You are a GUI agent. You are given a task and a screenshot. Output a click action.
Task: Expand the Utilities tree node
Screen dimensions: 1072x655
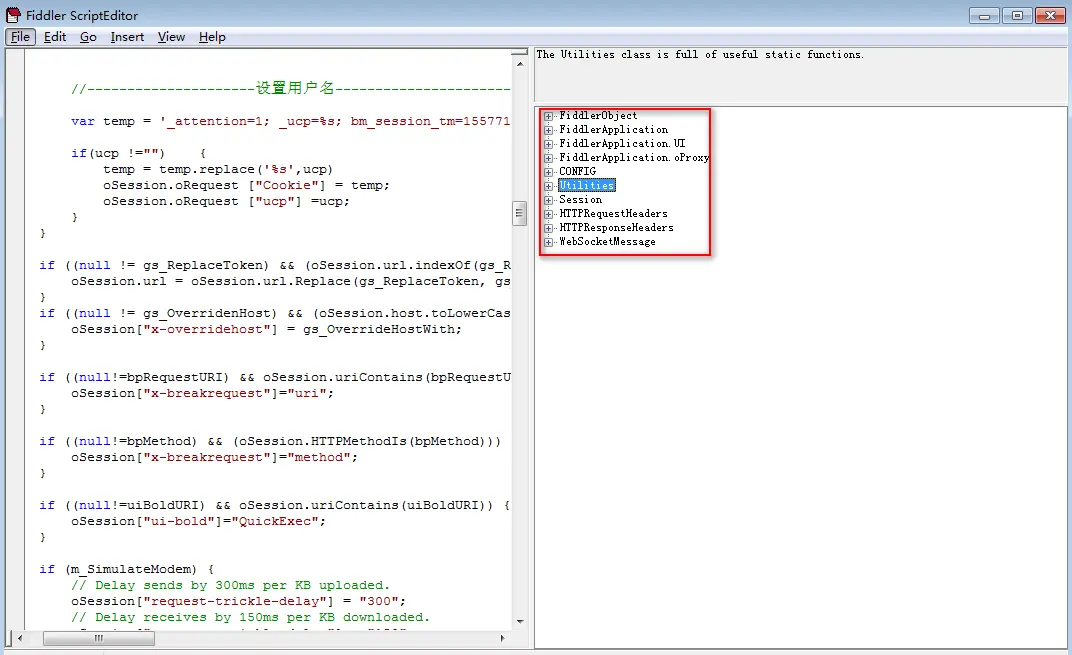pyautogui.click(x=548, y=186)
